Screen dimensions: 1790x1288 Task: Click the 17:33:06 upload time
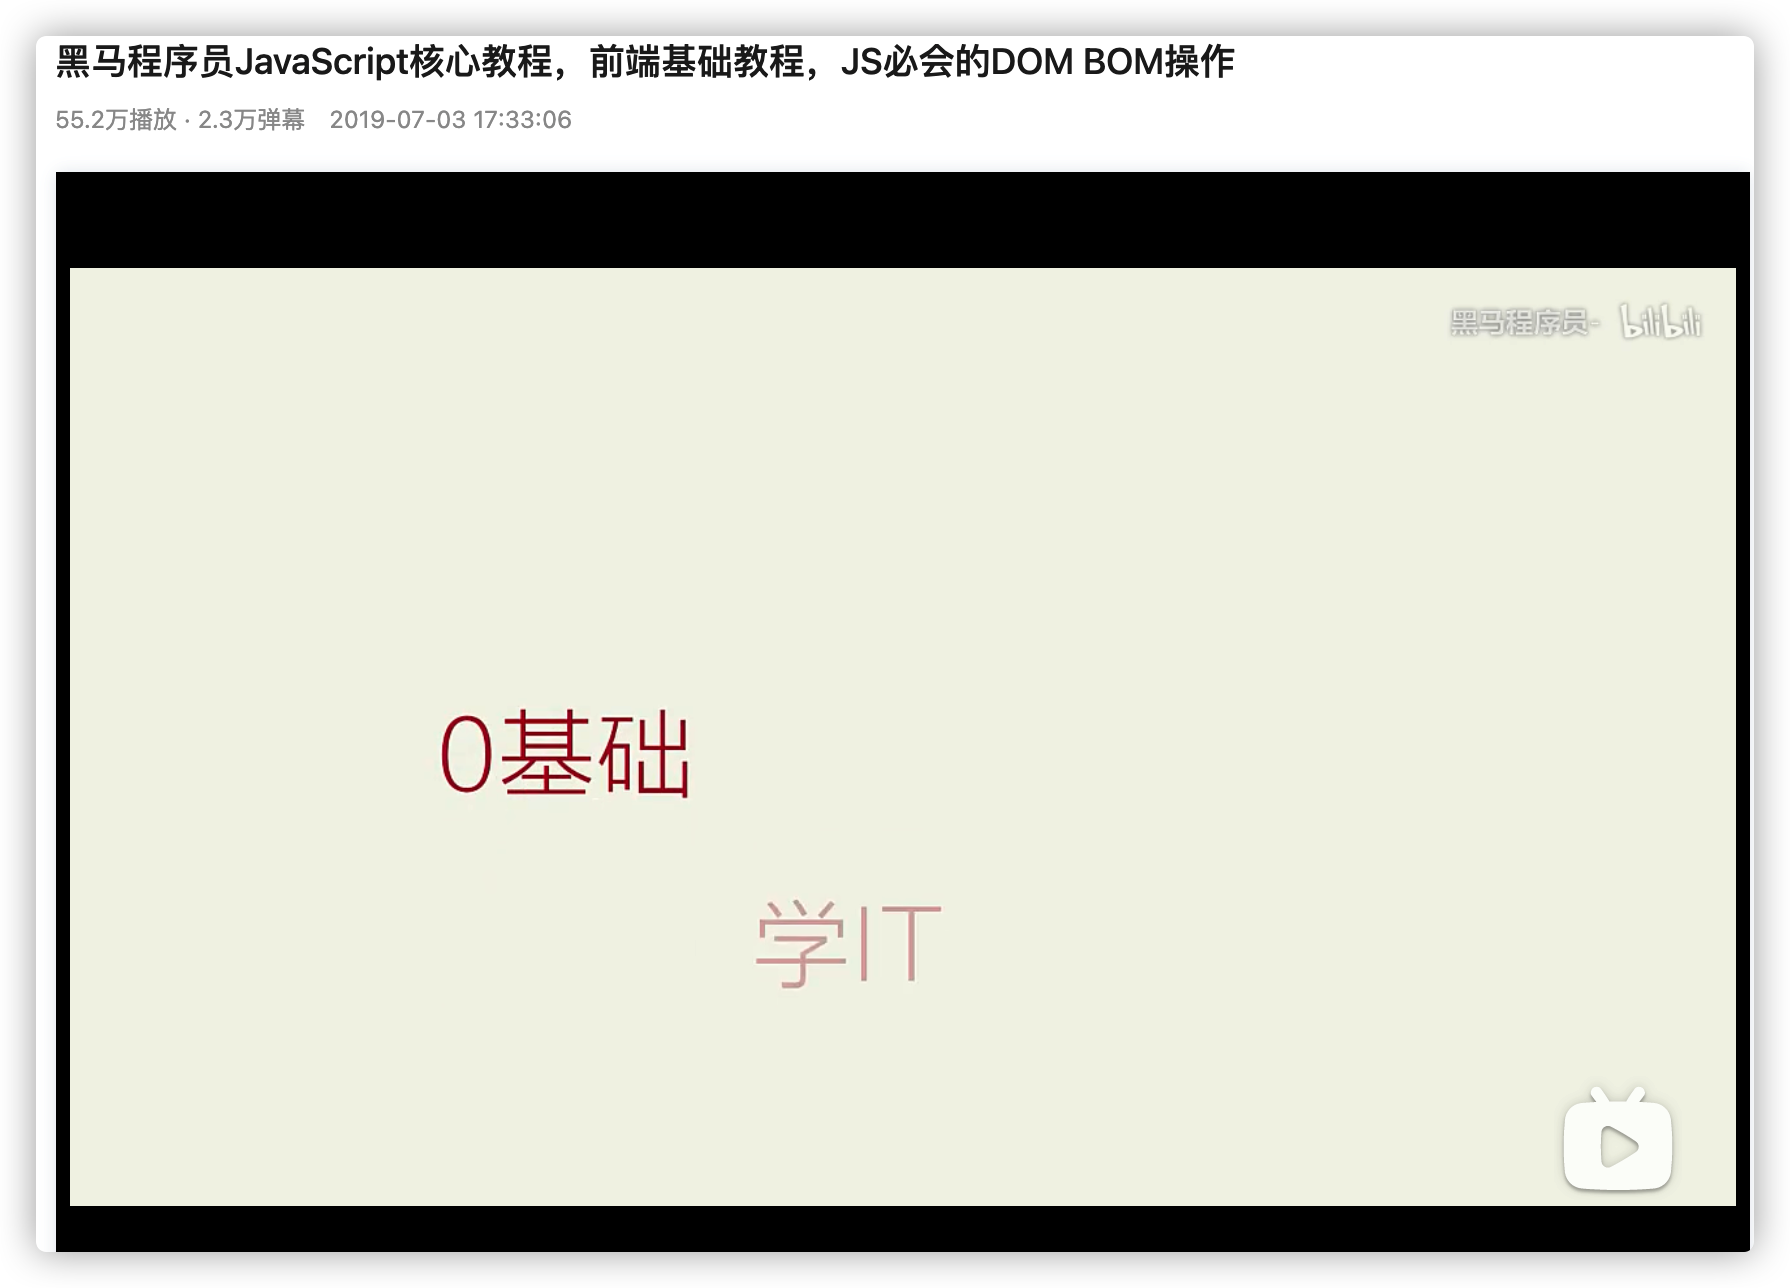522,120
